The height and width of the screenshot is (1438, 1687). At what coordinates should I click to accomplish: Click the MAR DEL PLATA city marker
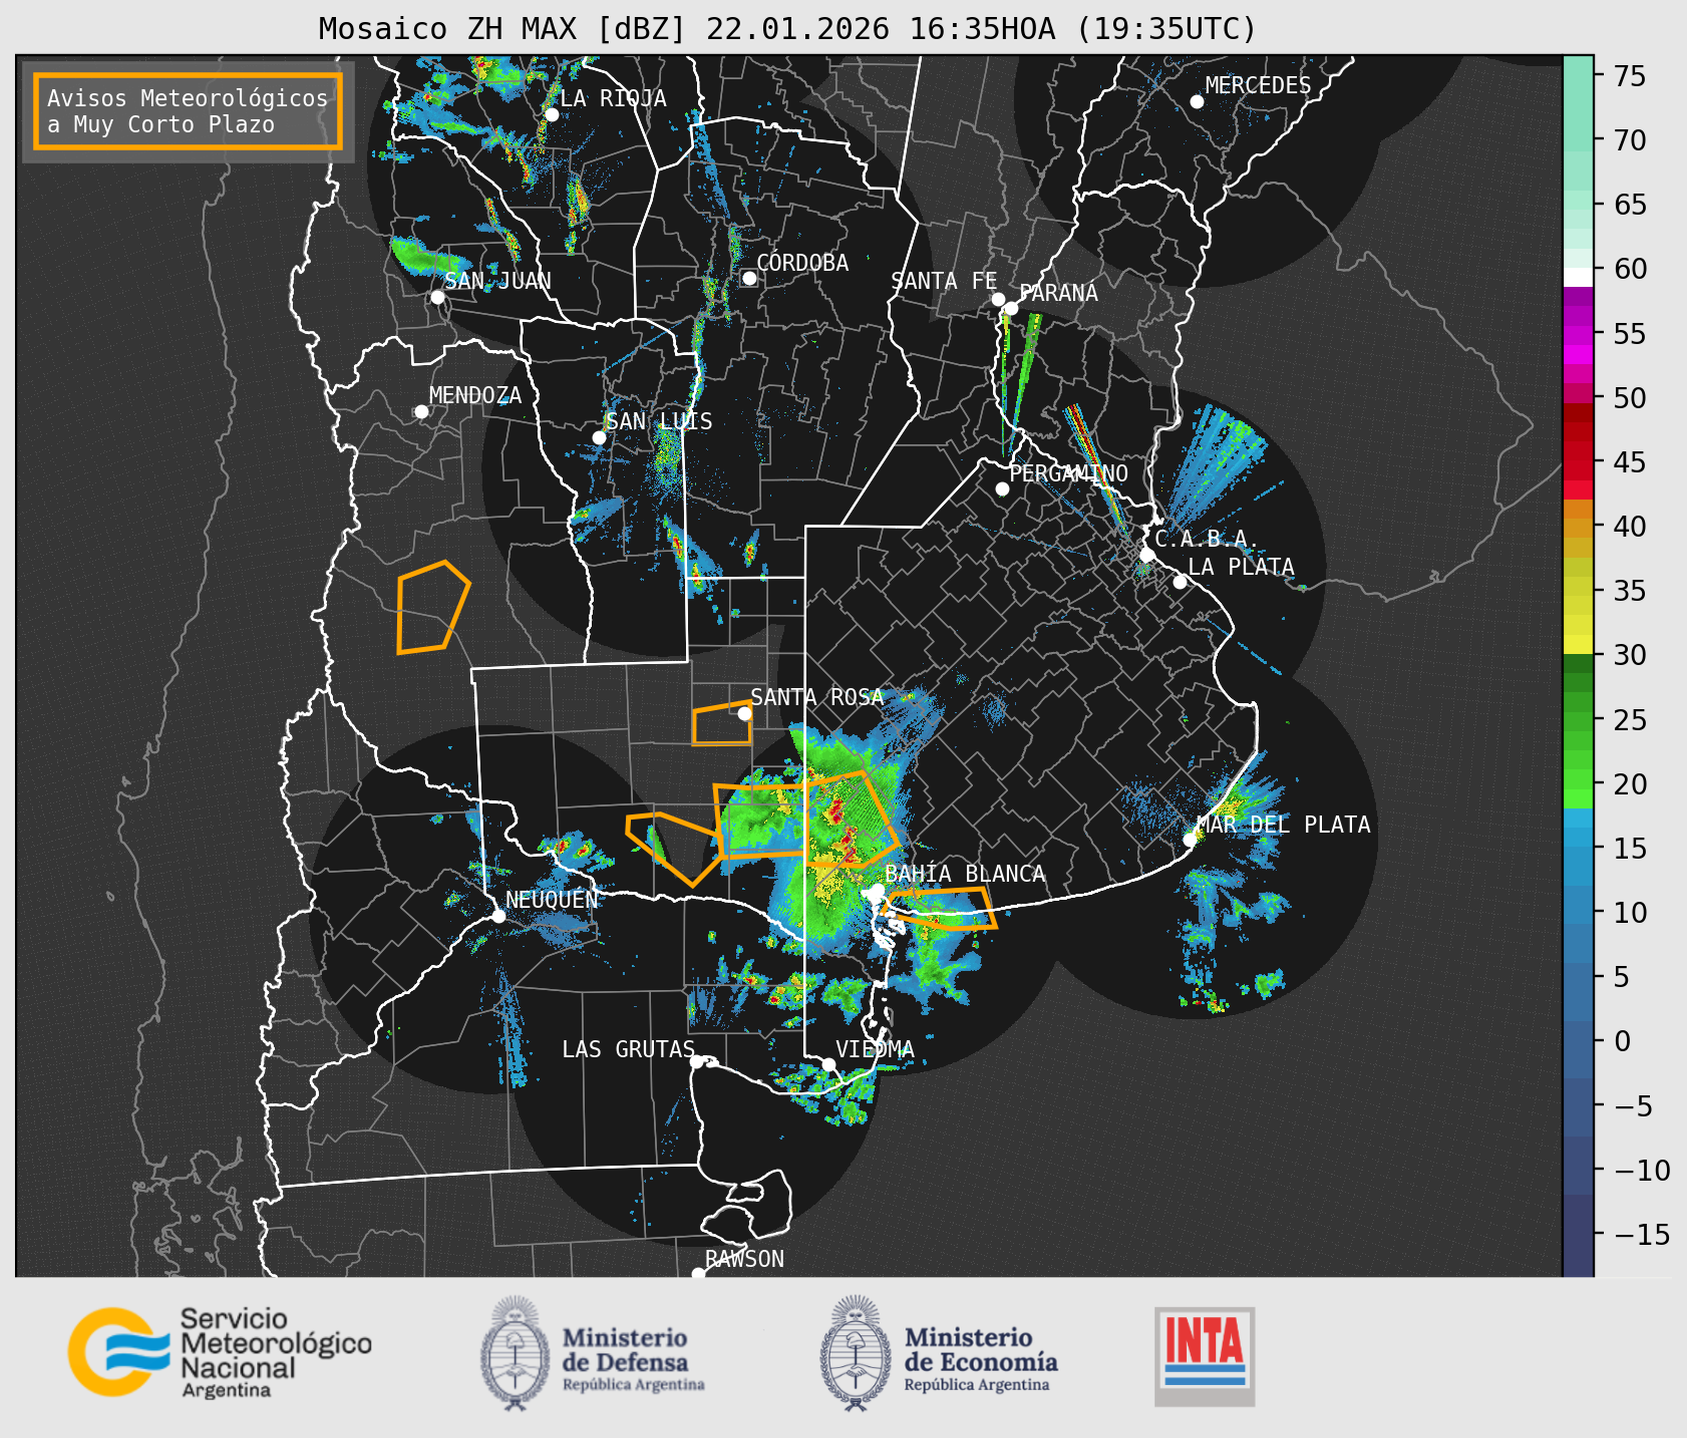click(1189, 840)
